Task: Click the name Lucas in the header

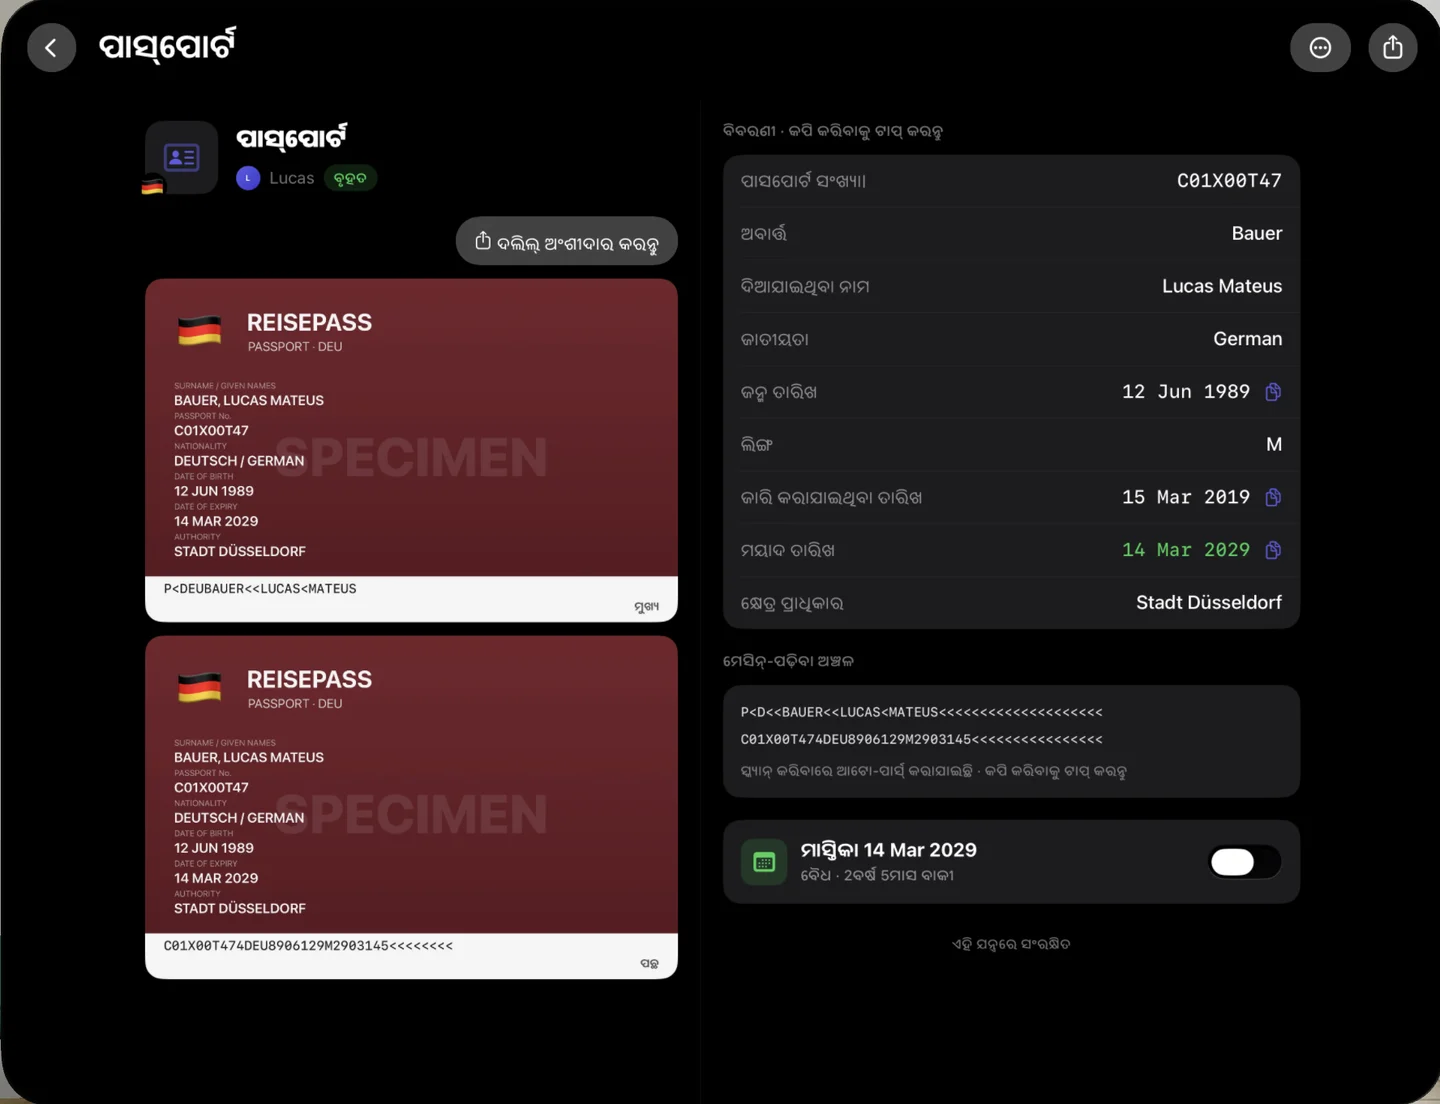Action: pos(291,178)
